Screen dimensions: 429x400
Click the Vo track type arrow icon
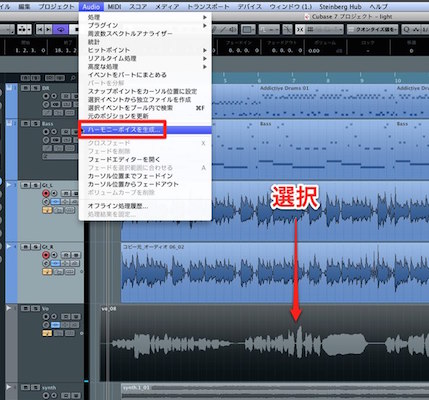click(9, 308)
